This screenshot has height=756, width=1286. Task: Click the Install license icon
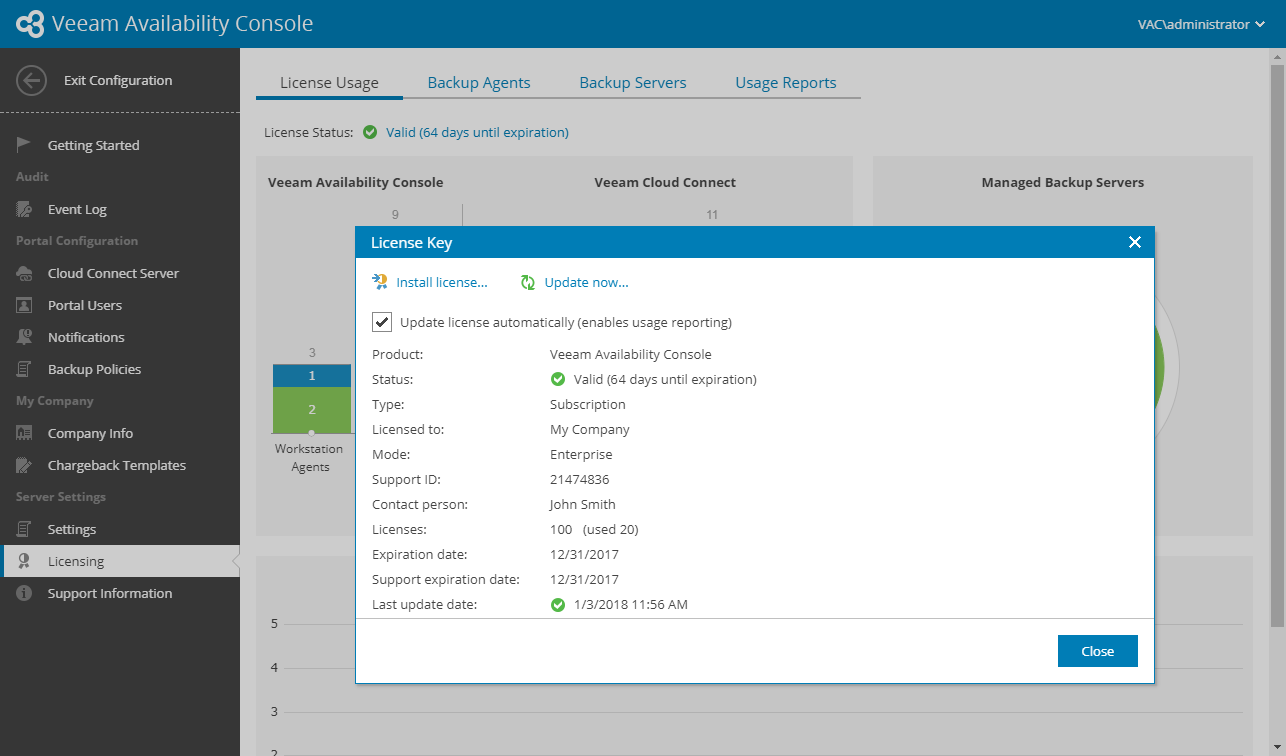point(380,282)
